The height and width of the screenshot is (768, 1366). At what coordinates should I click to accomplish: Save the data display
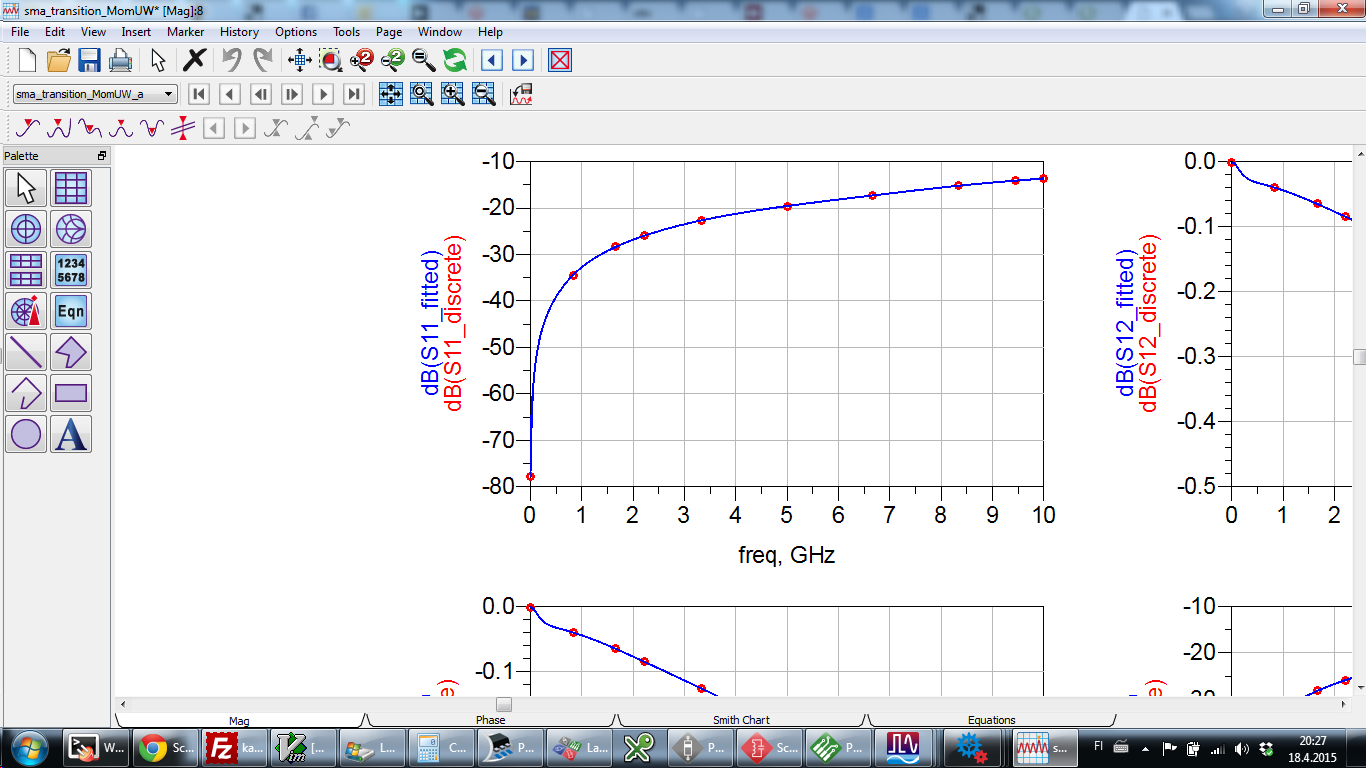90,60
